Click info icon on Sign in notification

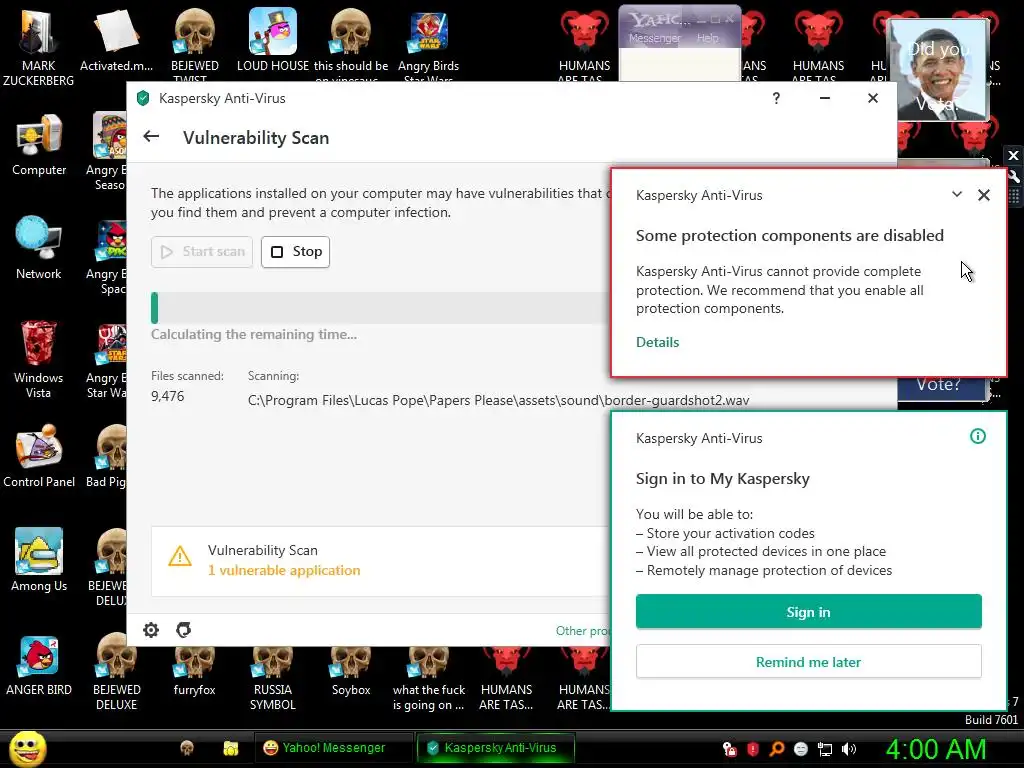(x=978, y=436)
